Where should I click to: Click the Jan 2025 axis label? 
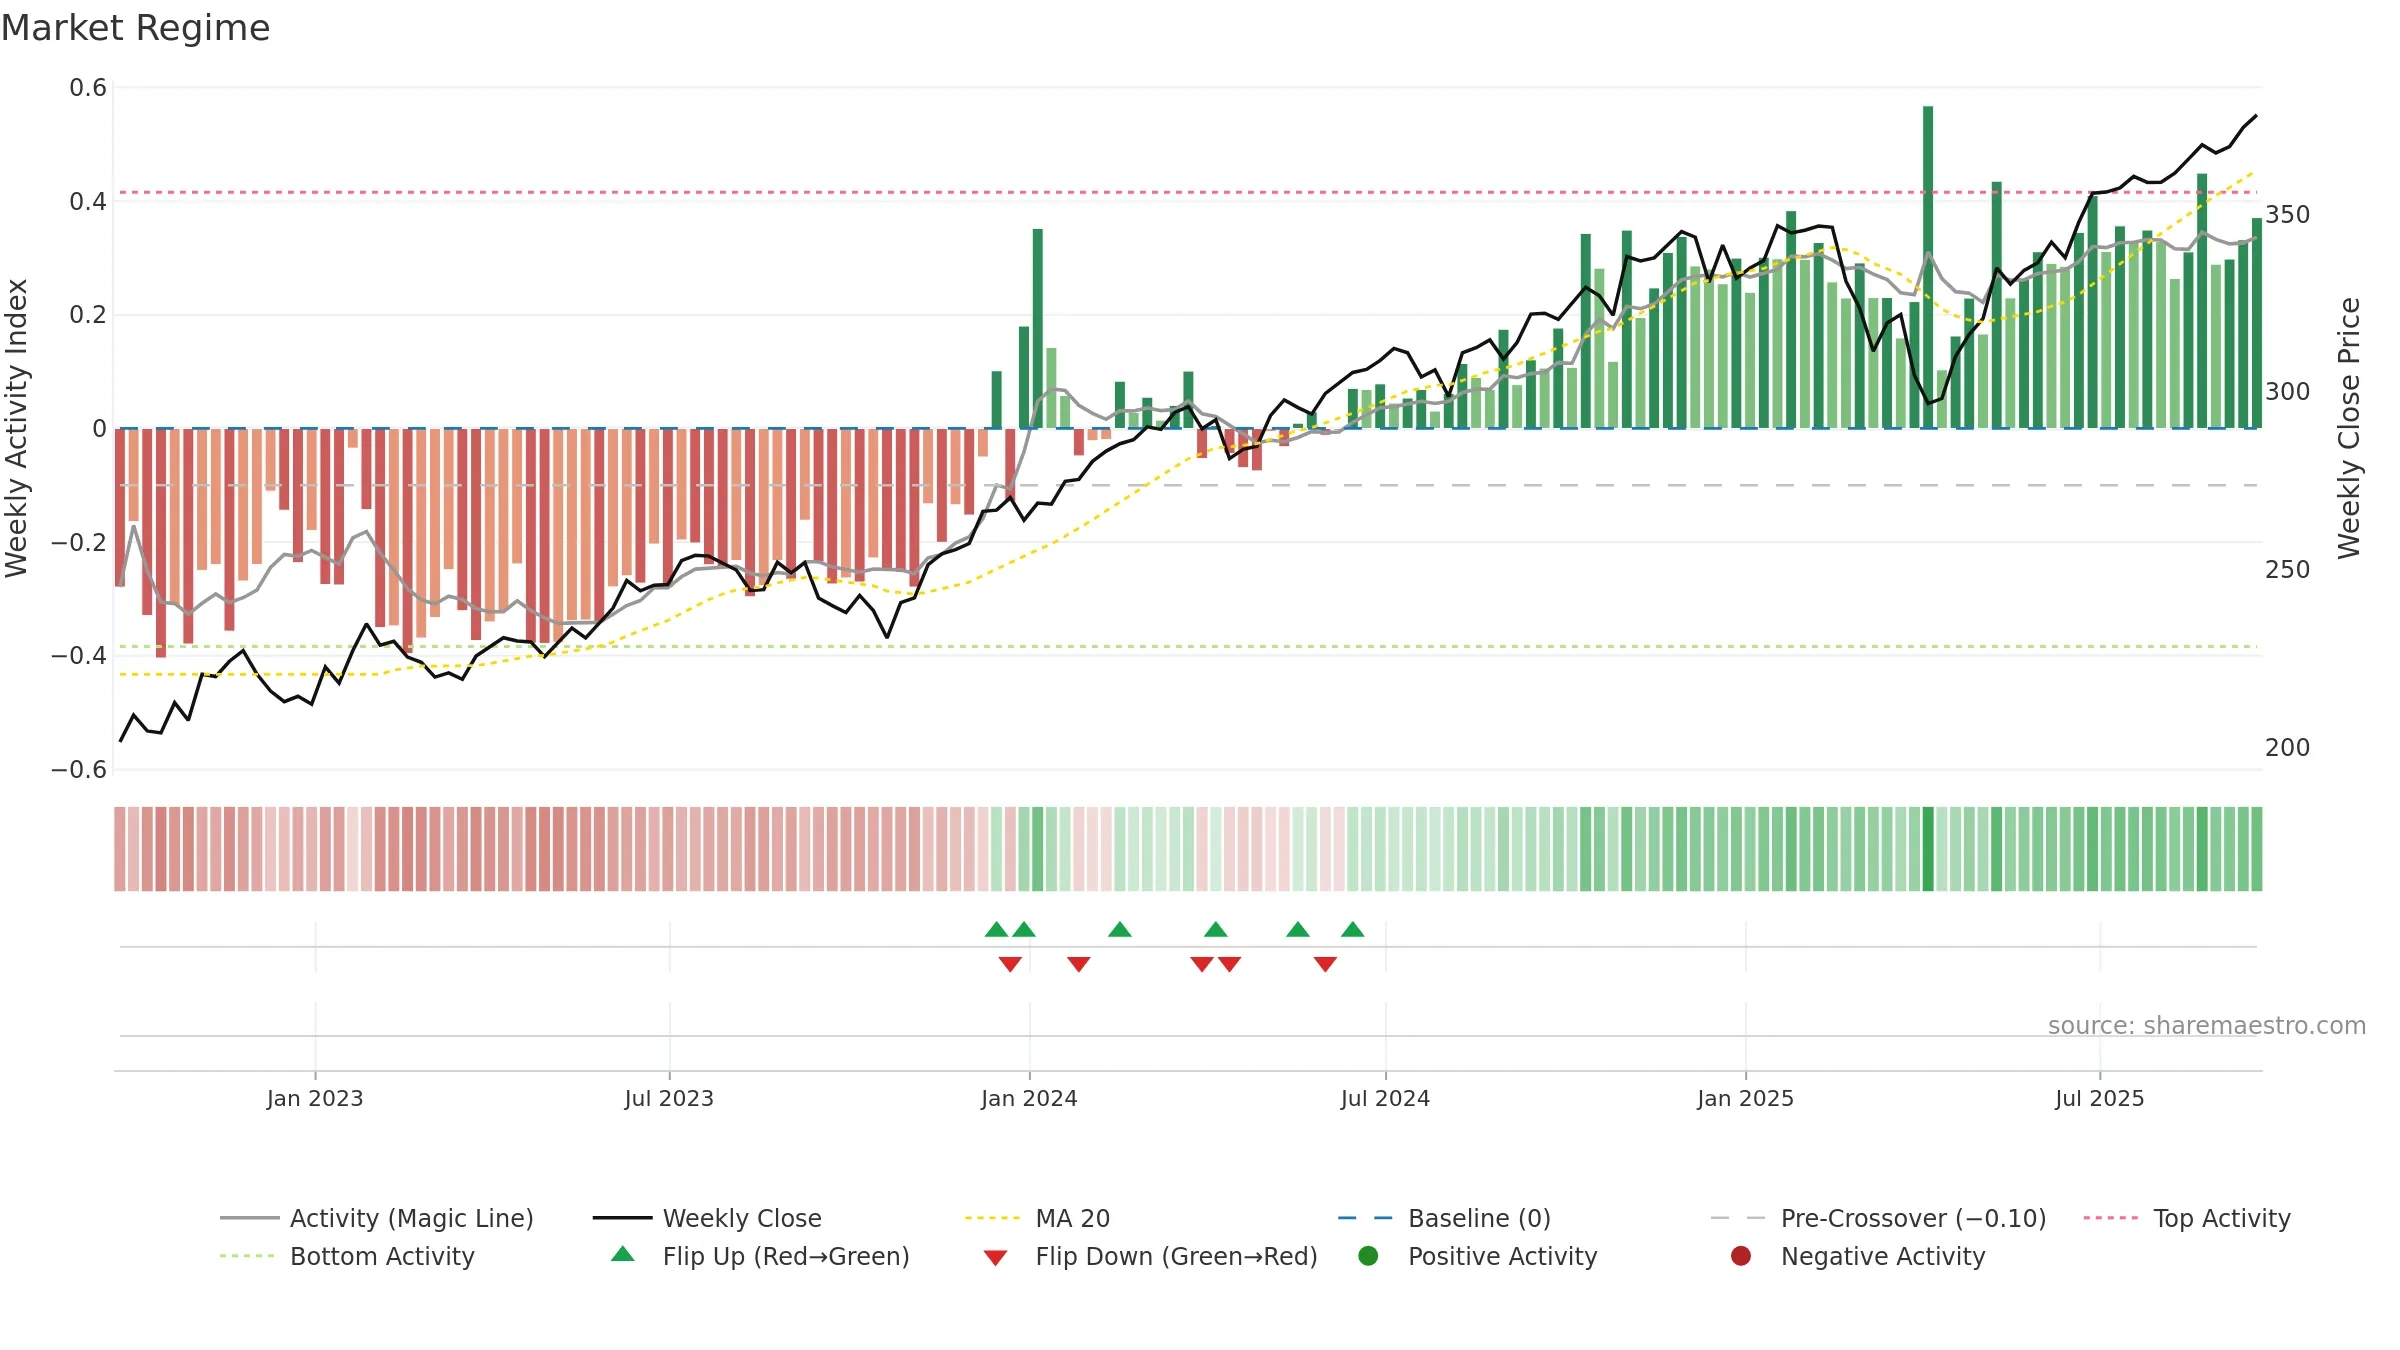click(1745, 1099)
